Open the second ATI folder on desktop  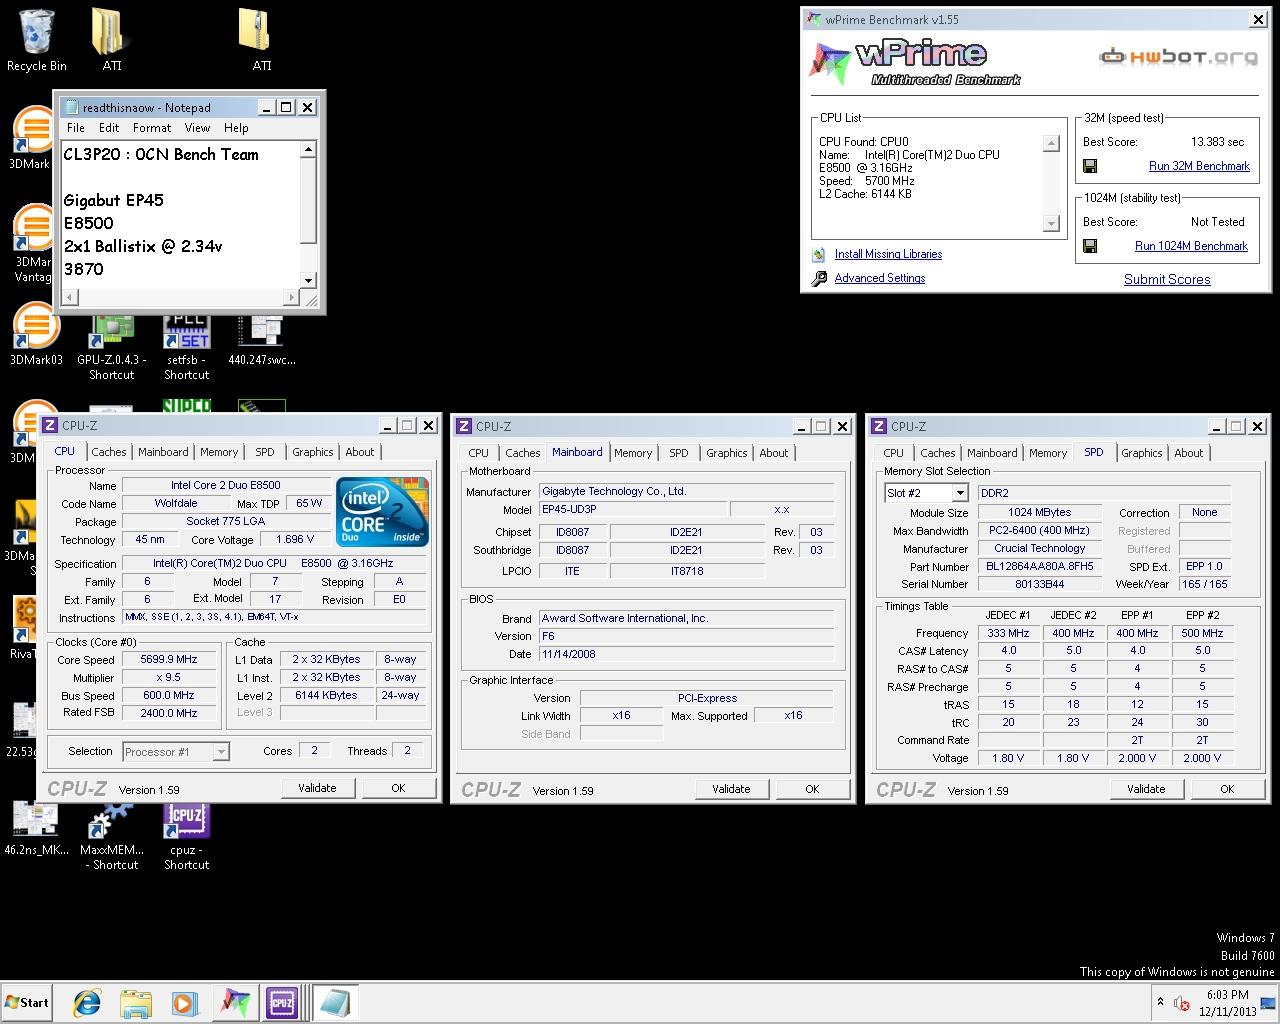(x=261, y=40)
